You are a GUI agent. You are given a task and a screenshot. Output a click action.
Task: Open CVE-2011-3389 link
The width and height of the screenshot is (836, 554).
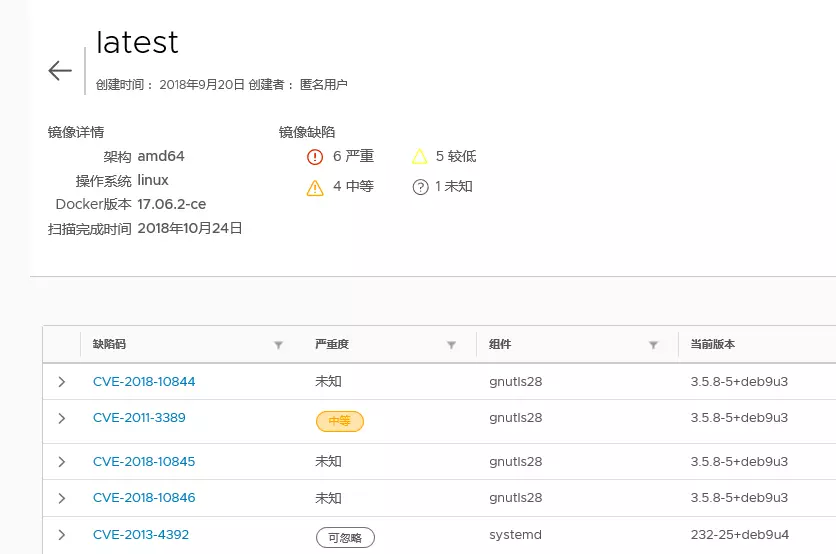[139, 417]
